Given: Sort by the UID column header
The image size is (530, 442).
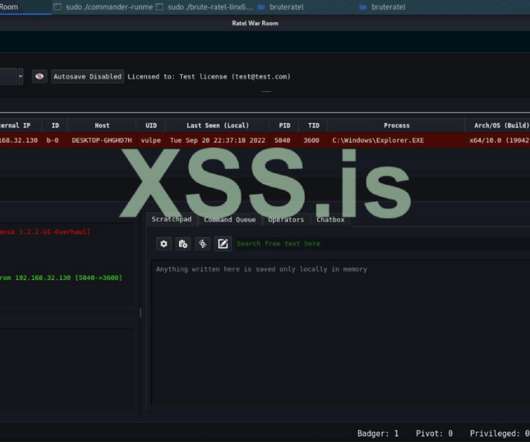Looking at the screenshot, I should point(151,125).
